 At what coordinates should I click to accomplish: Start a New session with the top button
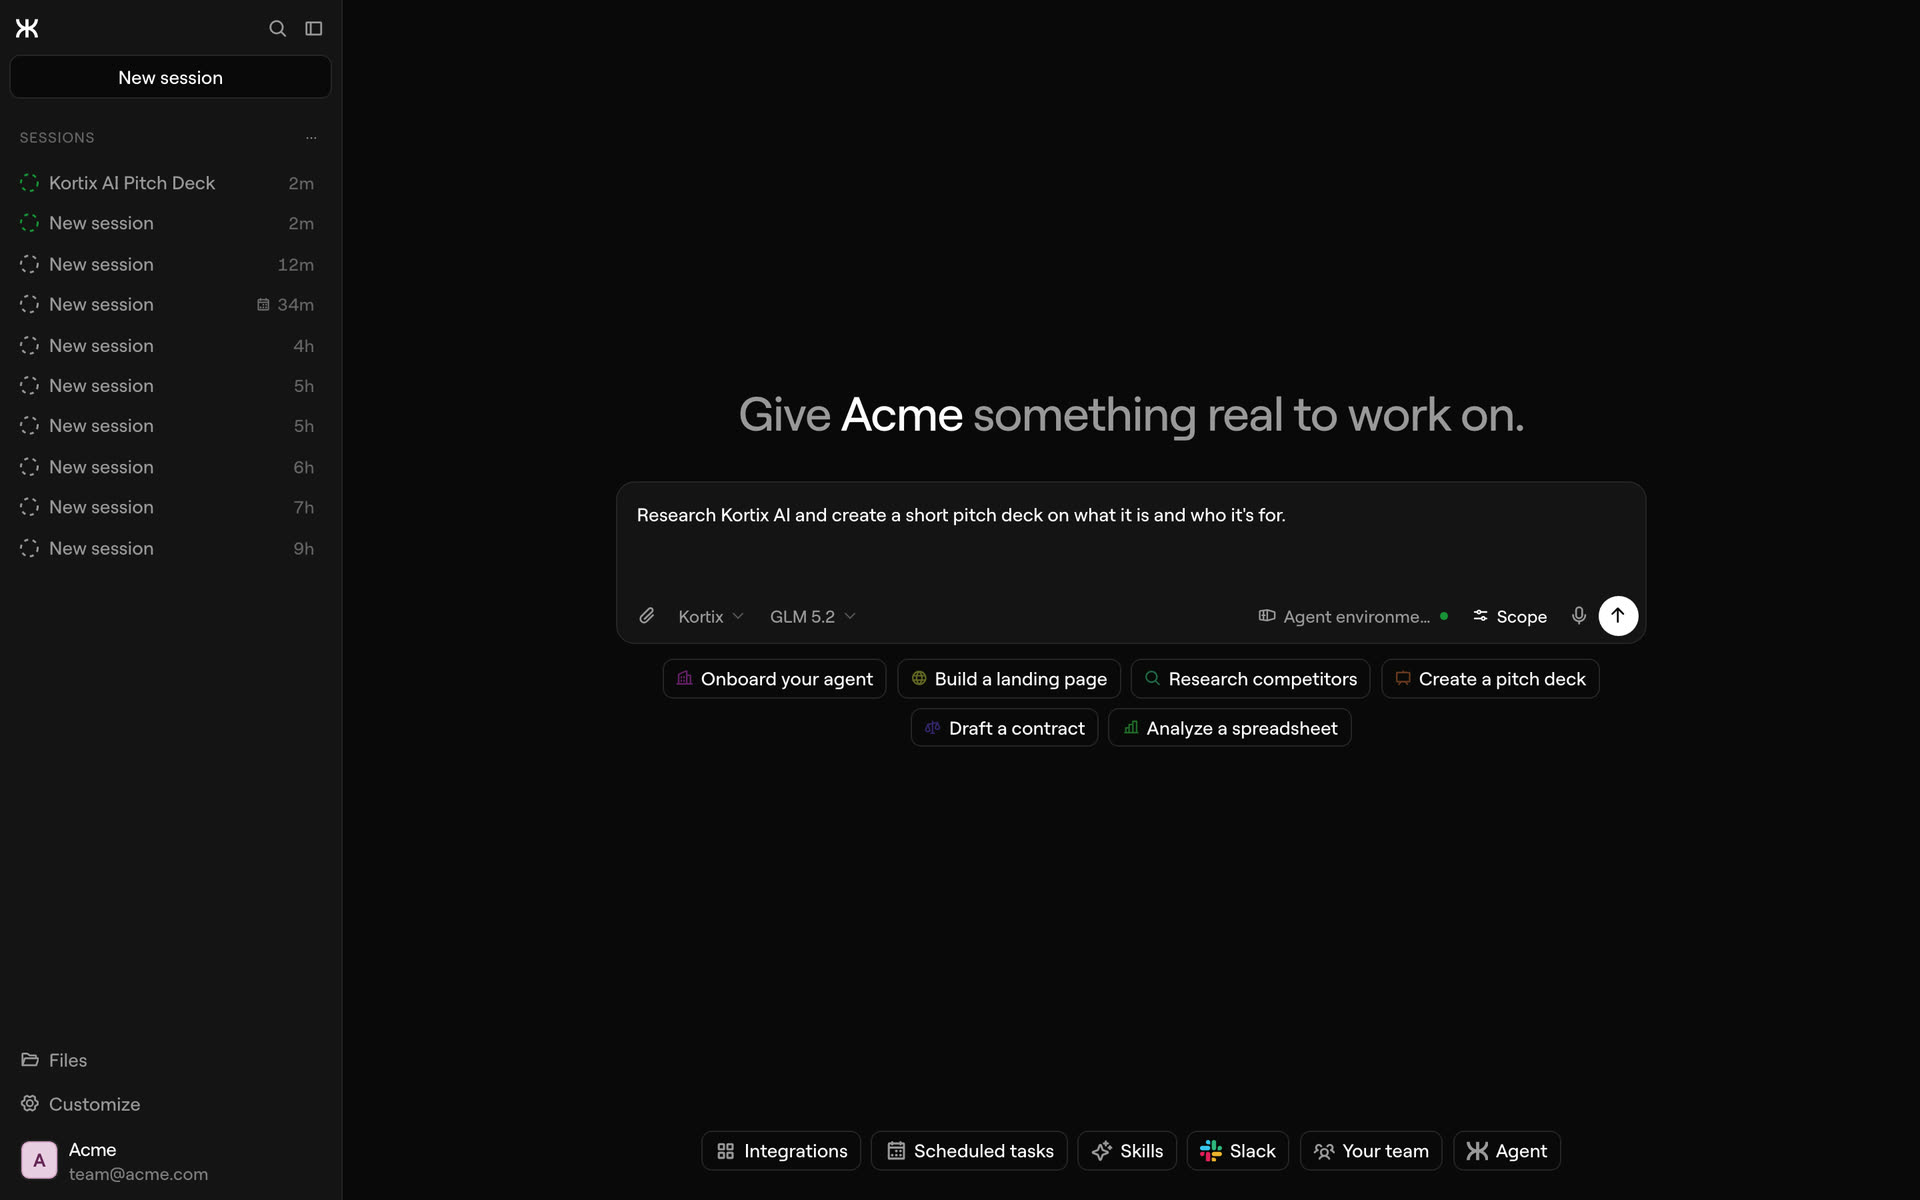(170, 77)
